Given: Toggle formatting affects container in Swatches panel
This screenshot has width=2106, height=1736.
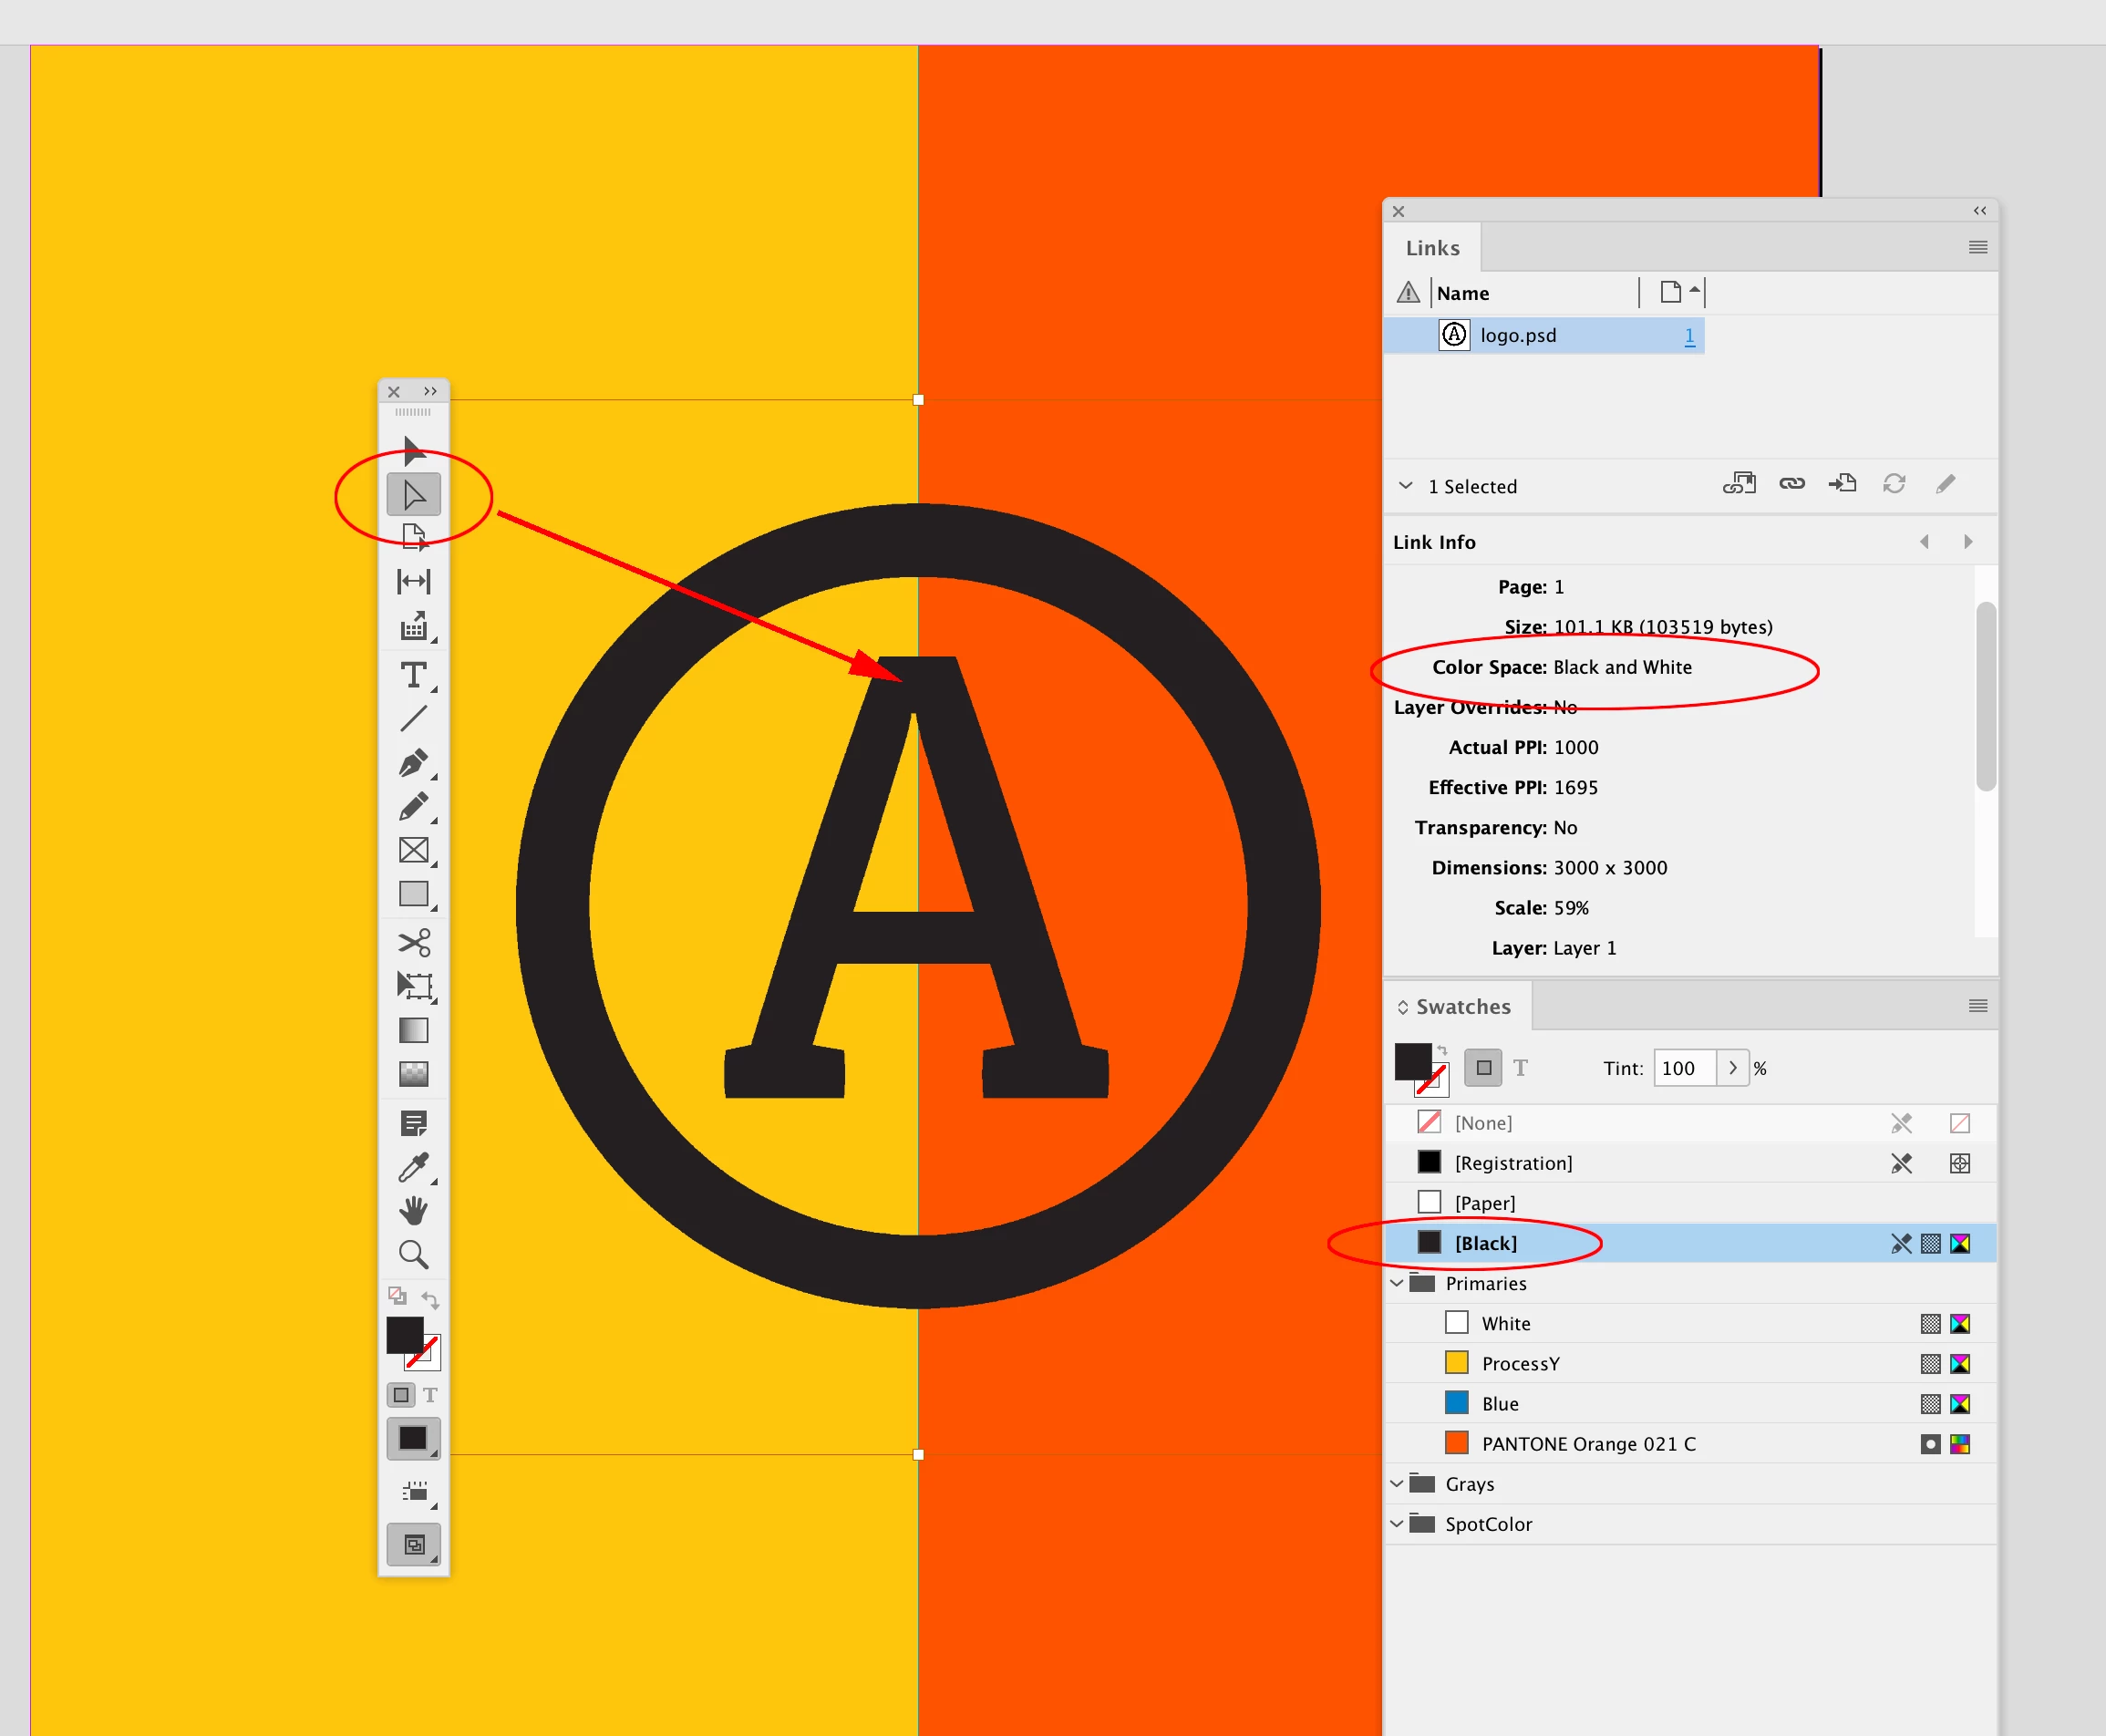Looking at the screenshot, I should pos(1484,1068).
